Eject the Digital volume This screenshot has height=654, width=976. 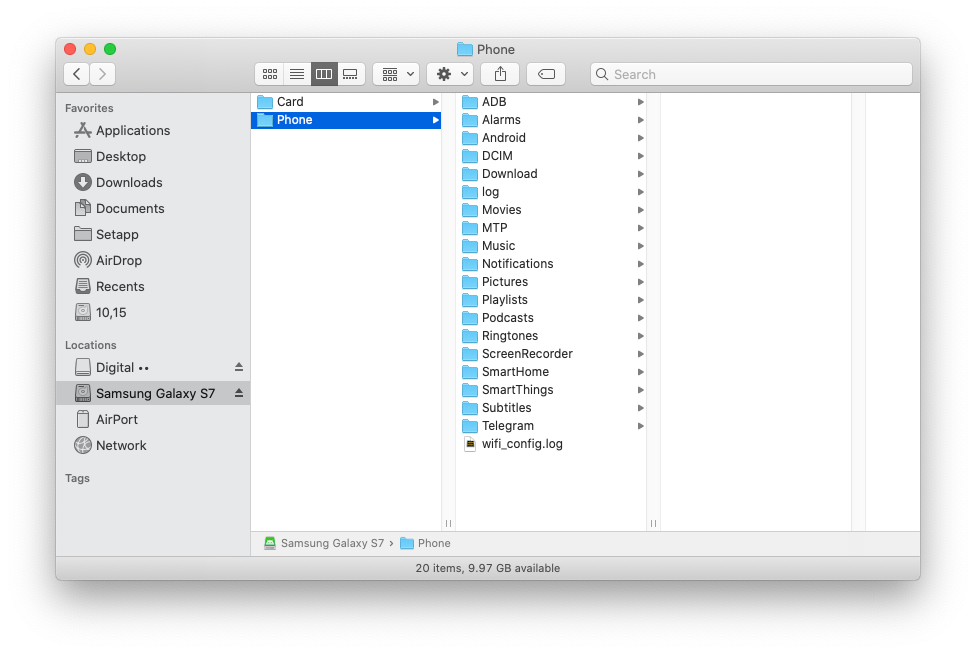(x=238, y=367)
